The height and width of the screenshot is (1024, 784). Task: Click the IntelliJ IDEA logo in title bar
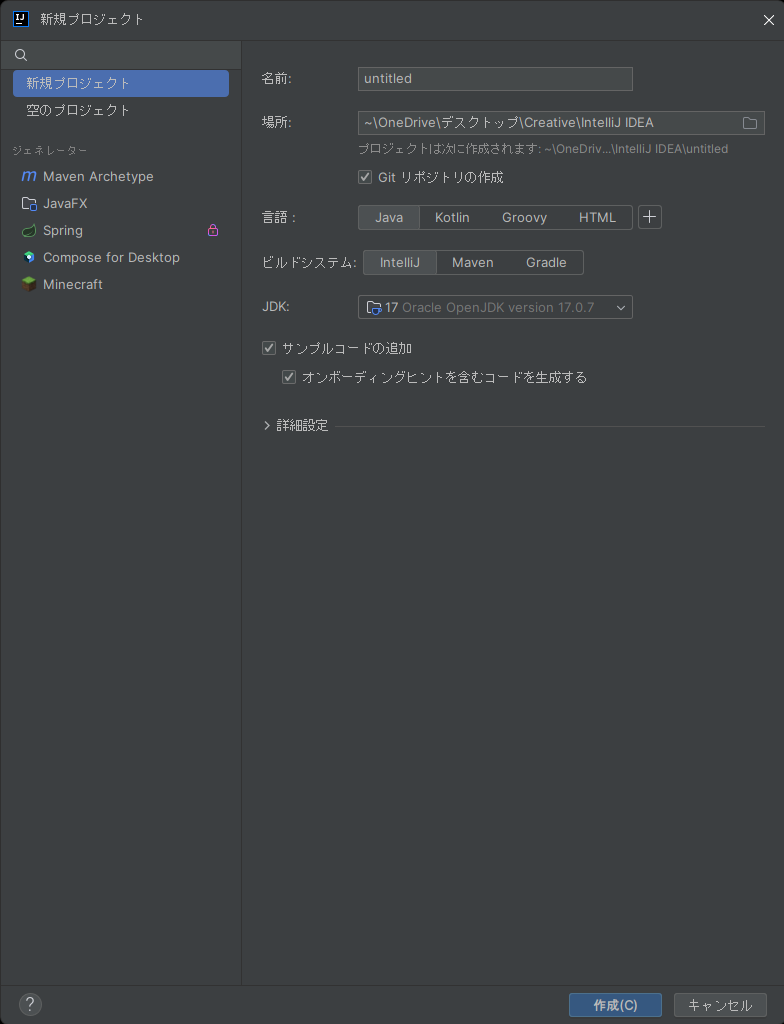(21, 19)
